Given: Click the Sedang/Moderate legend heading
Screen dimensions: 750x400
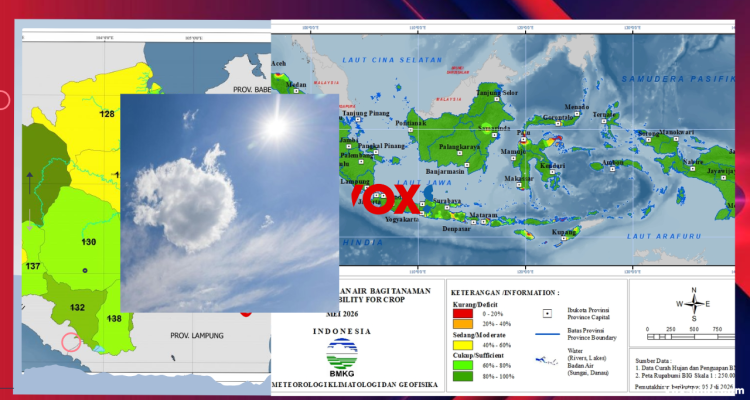Looking at the screenshot, I should click(x=479, y=335).
